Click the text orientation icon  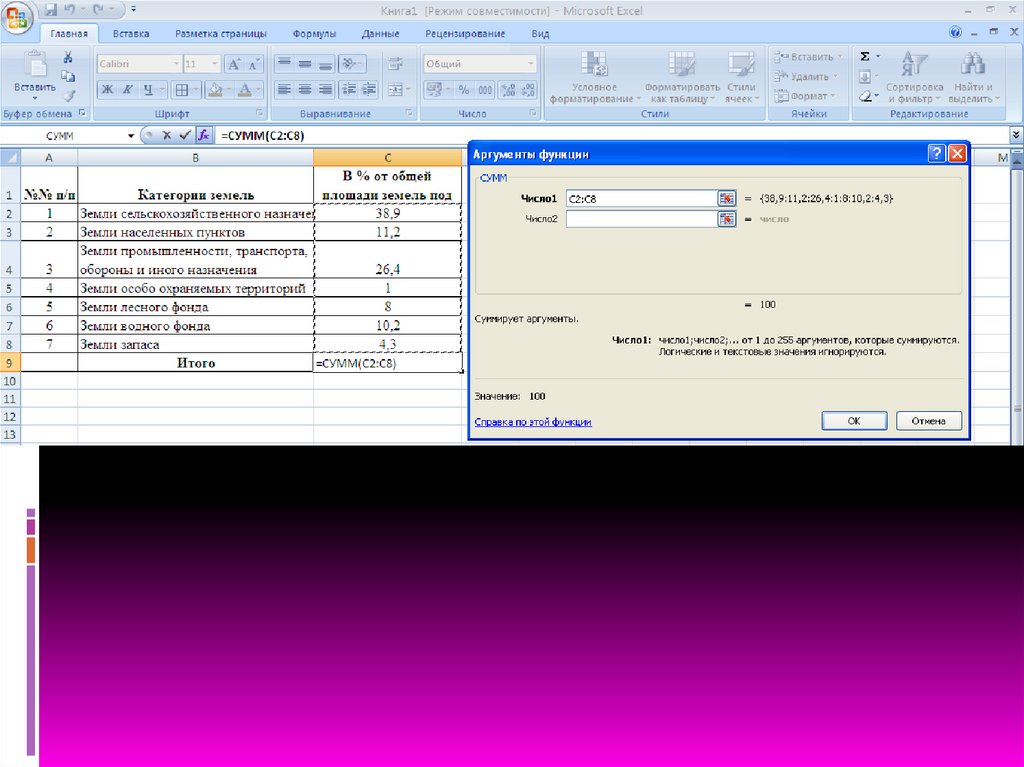pos(349,63)
